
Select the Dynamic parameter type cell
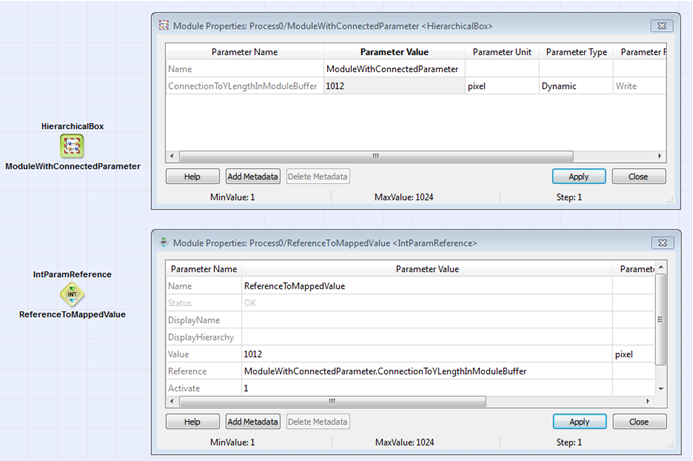coord(574,87)
